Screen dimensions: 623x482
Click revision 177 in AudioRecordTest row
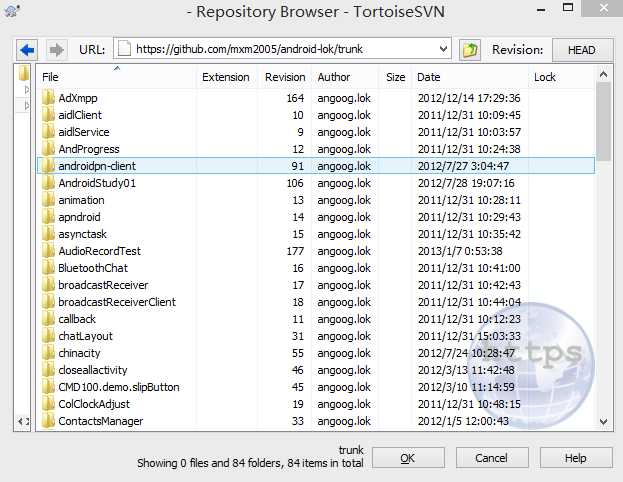coord(295,251)
